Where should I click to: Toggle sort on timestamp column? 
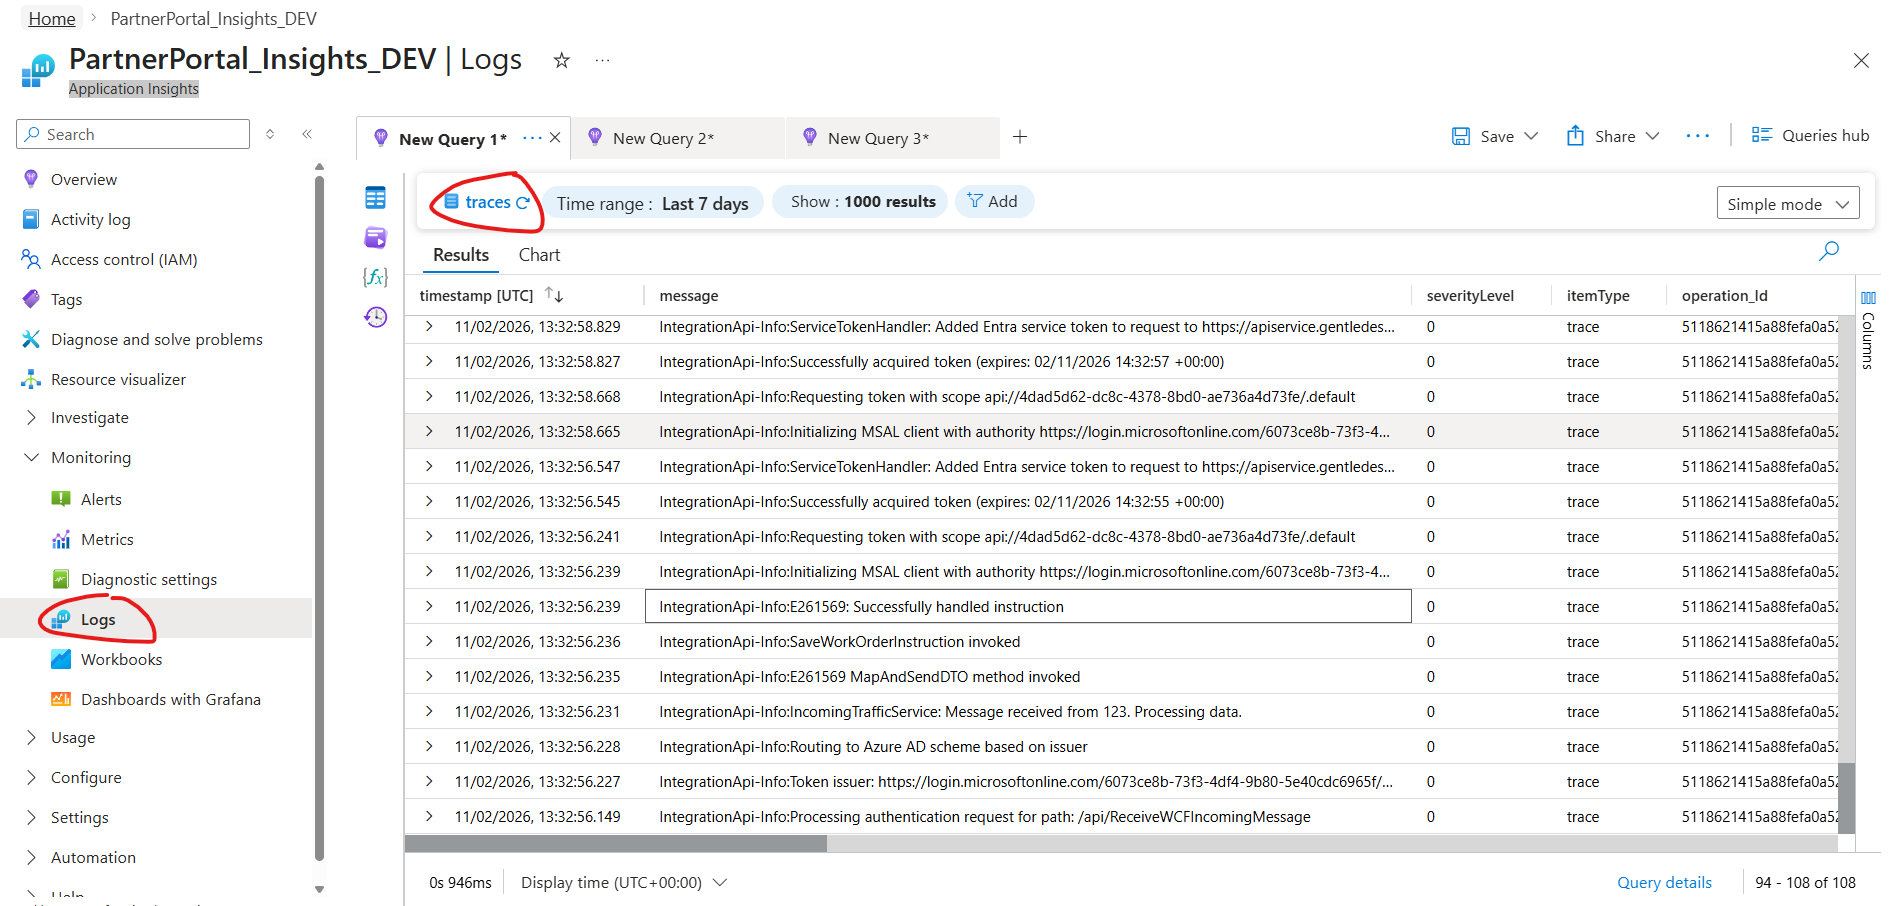554,295
